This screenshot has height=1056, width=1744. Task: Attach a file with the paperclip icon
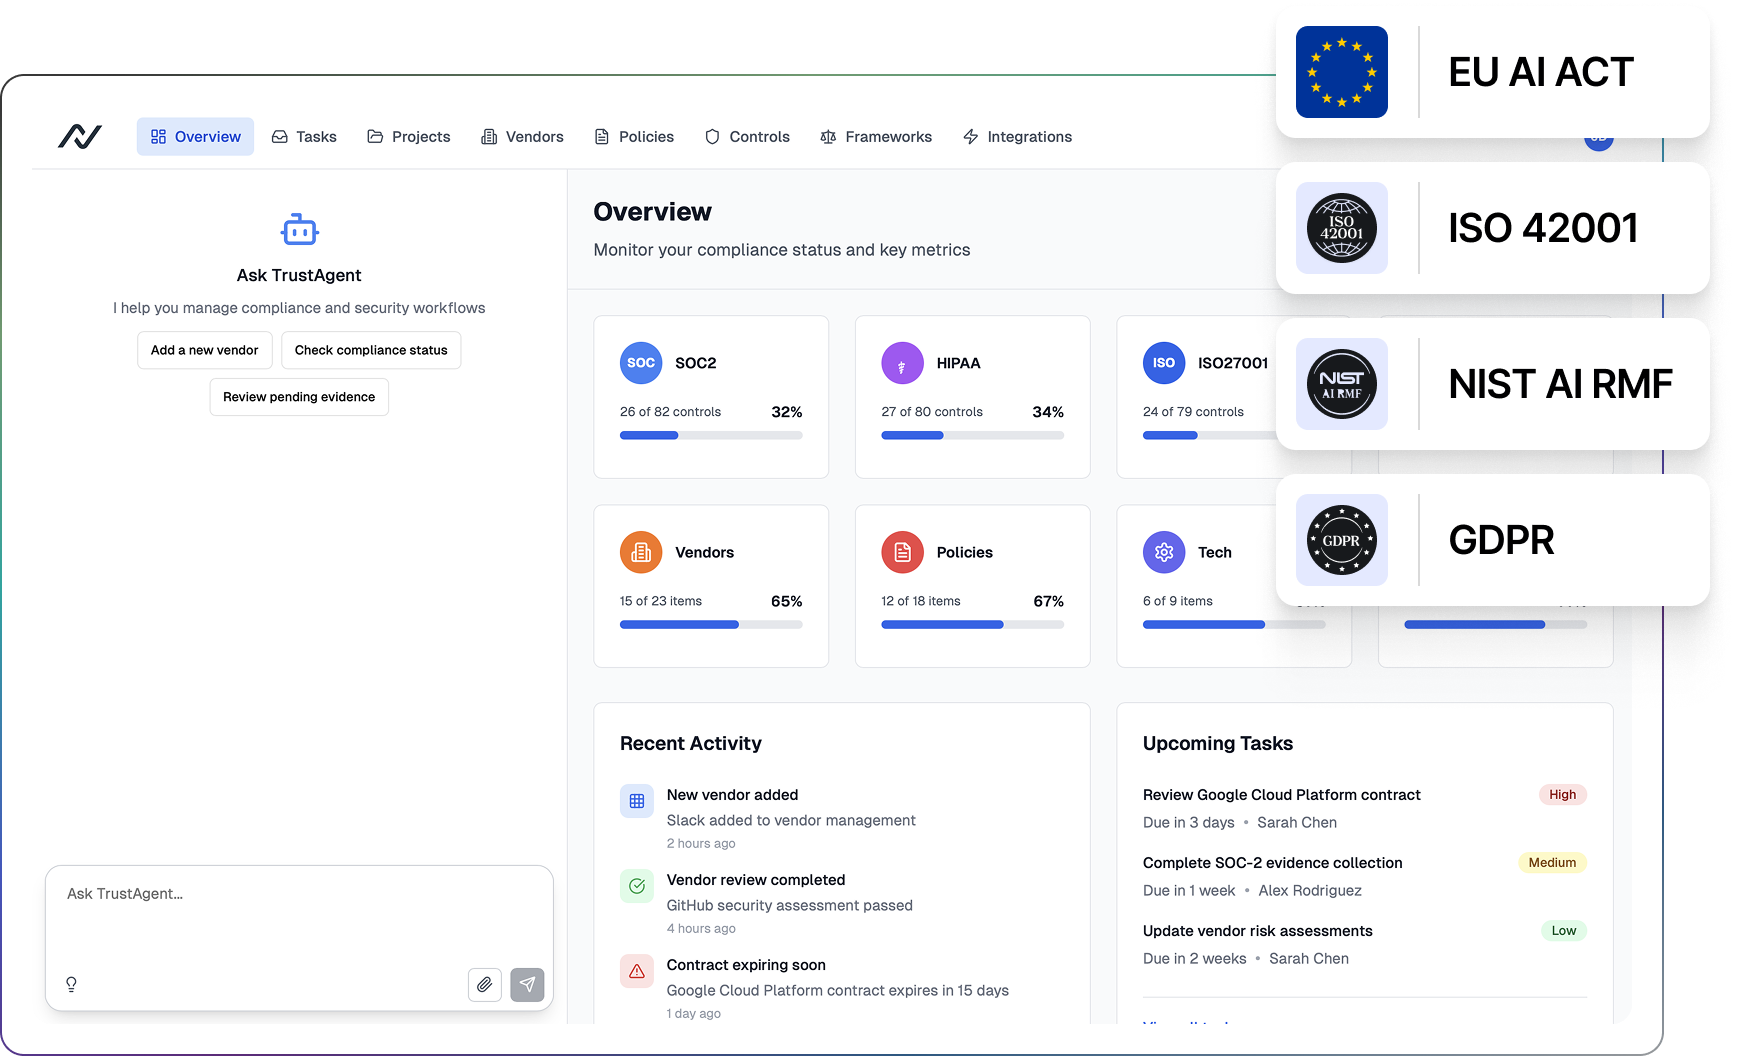coord(485,984)
